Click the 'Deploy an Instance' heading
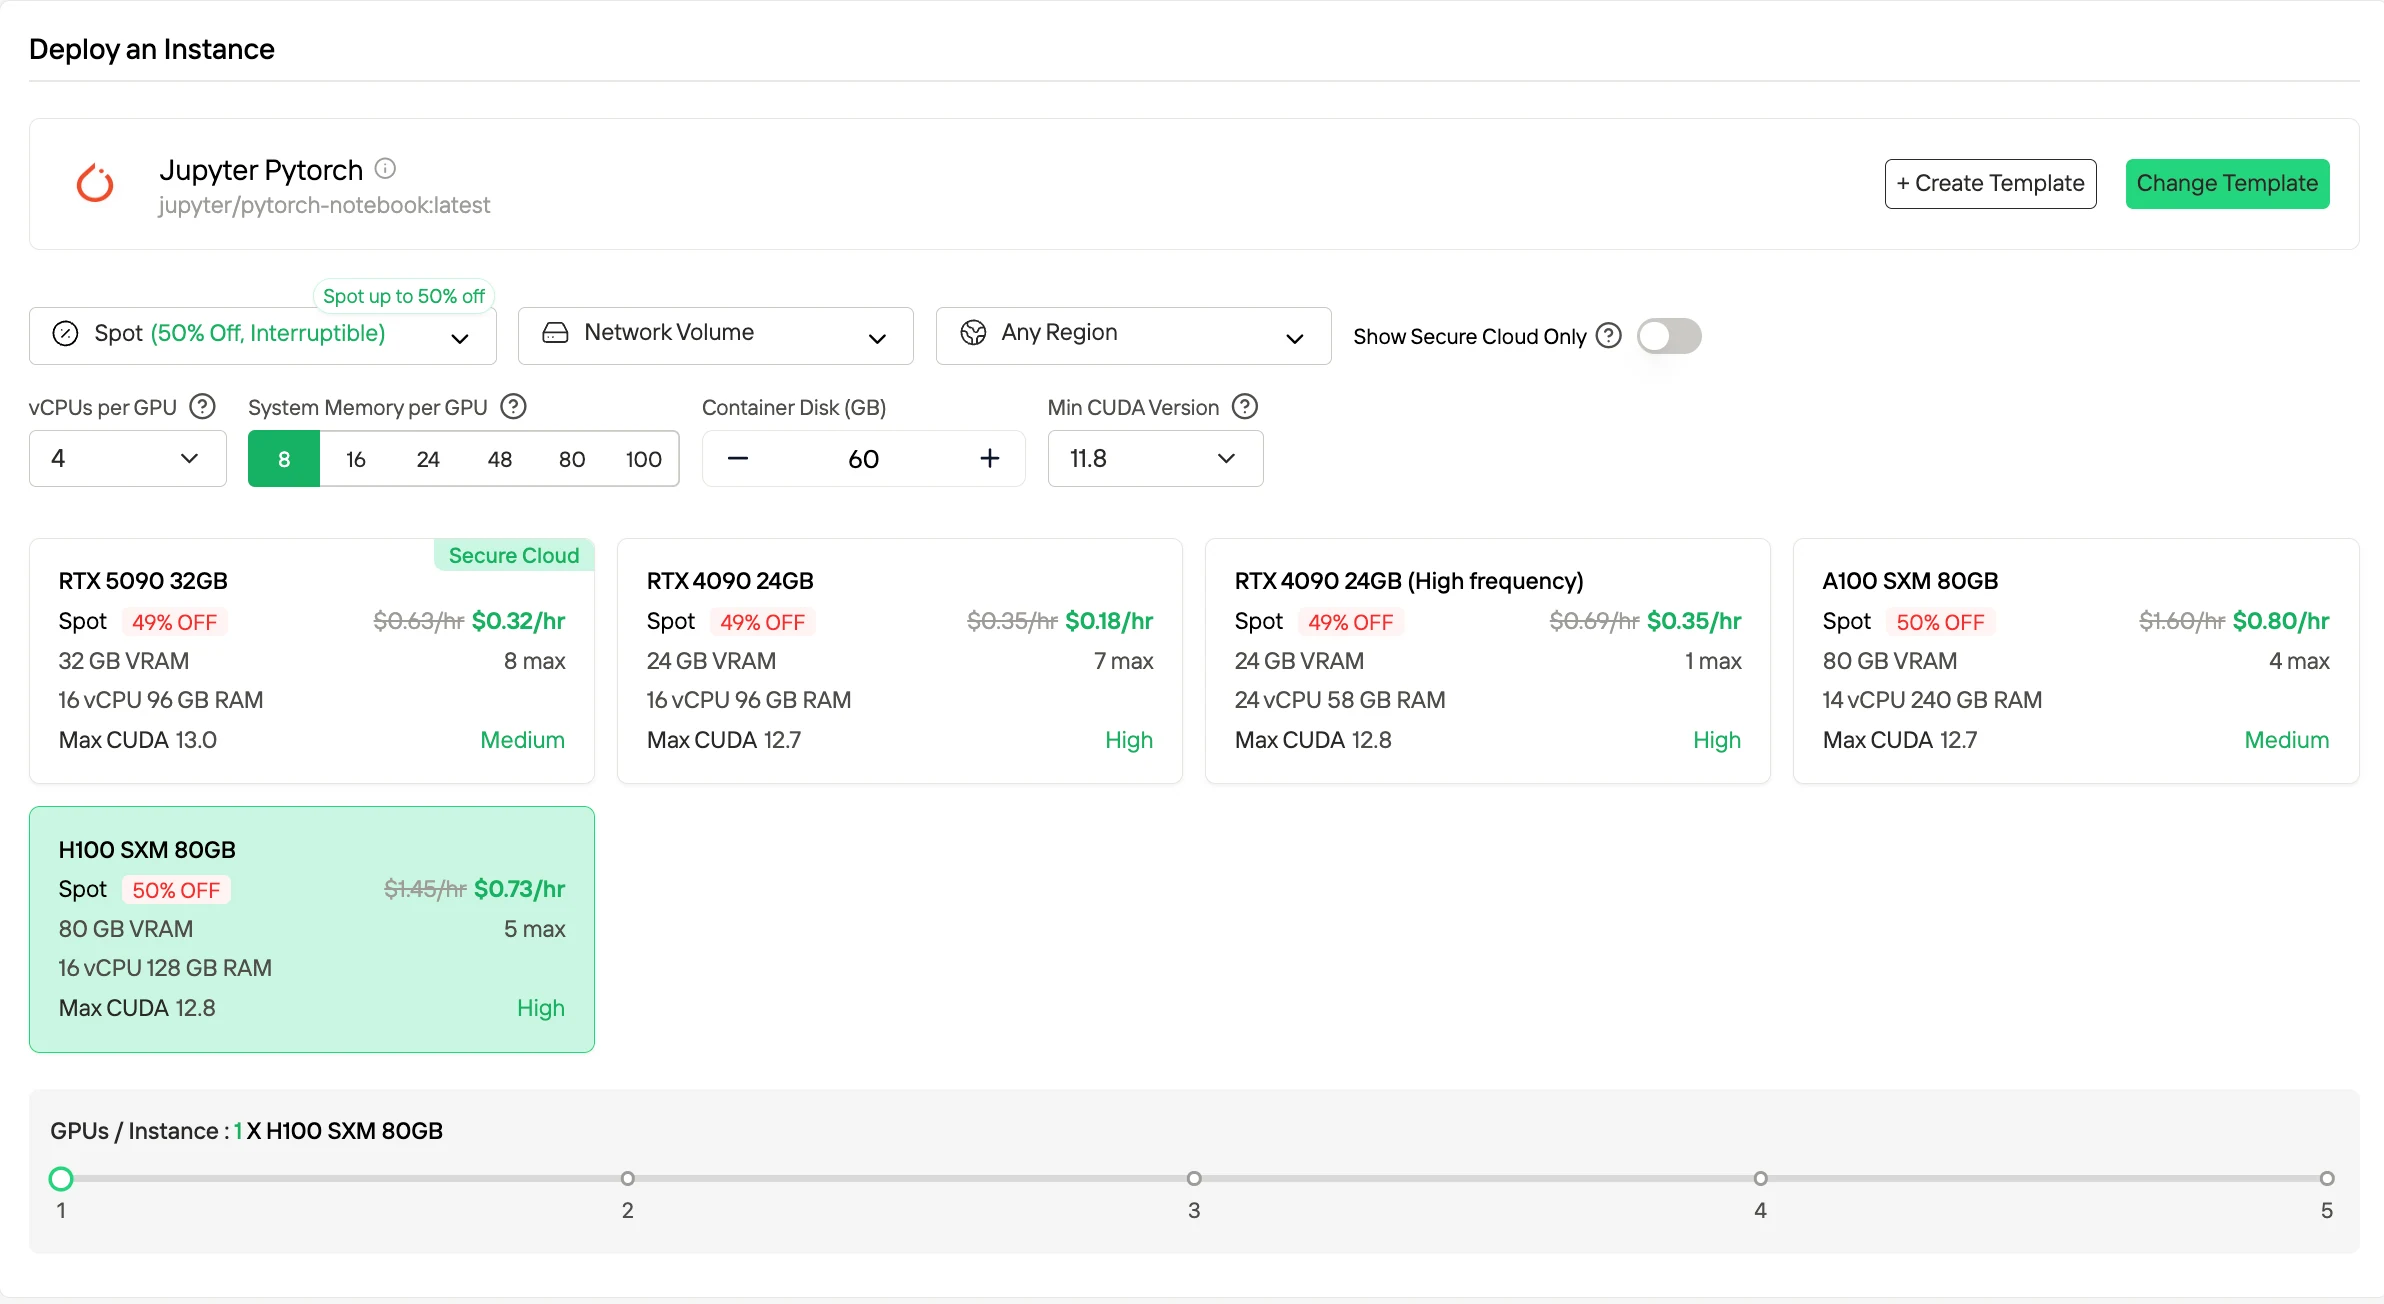The width and height of the screenshot is (2384, 1304). tap(152, 49)
